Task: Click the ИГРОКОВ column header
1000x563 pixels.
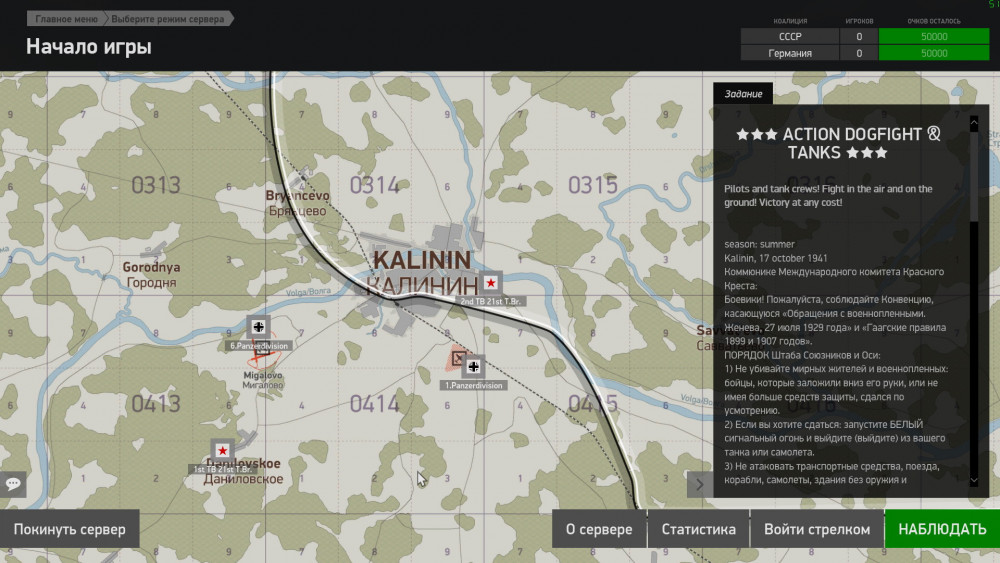Action: tap(859, 21)
